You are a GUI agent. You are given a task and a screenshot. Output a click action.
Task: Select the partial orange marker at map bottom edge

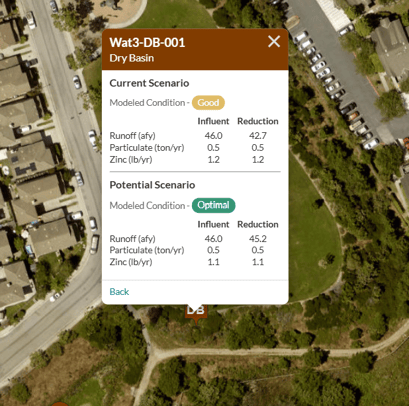[60, 404]
